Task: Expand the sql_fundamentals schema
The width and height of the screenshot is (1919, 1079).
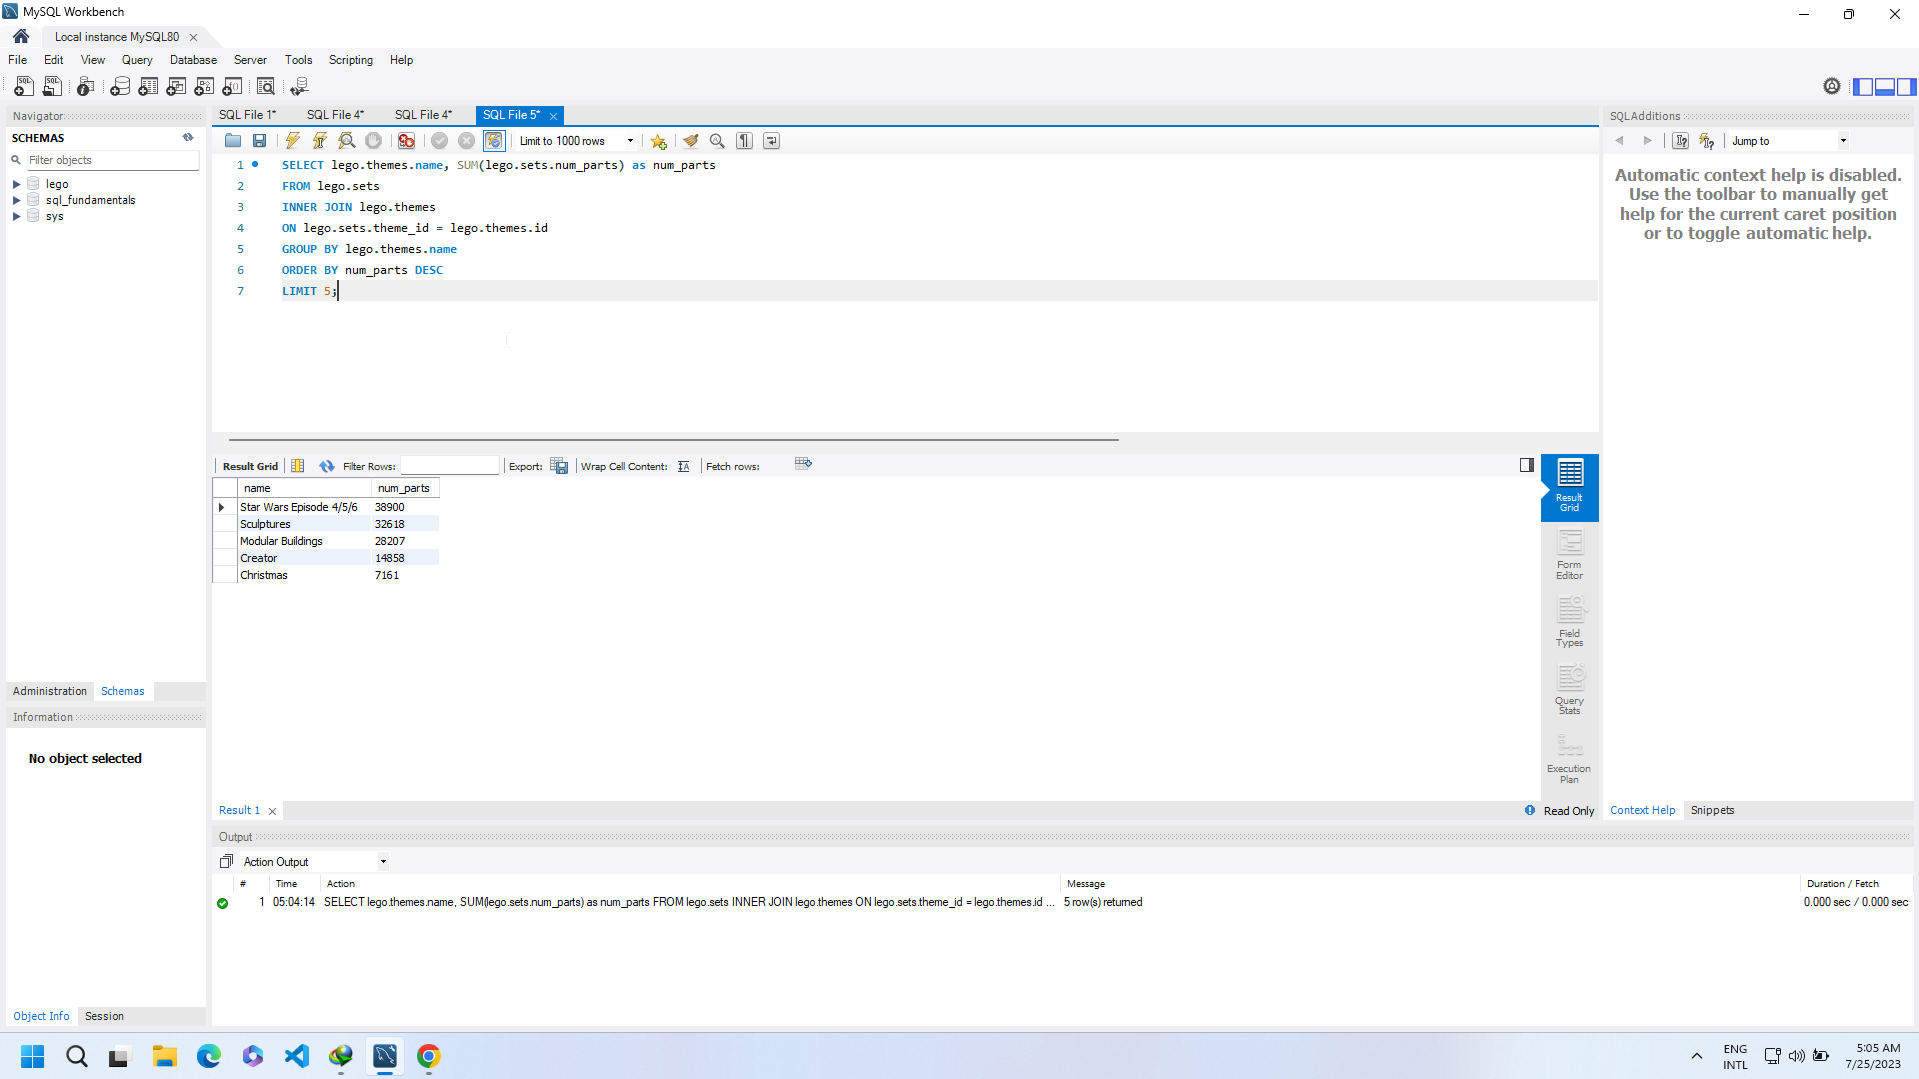Action: pyautogui.click(x=17, y=200)
